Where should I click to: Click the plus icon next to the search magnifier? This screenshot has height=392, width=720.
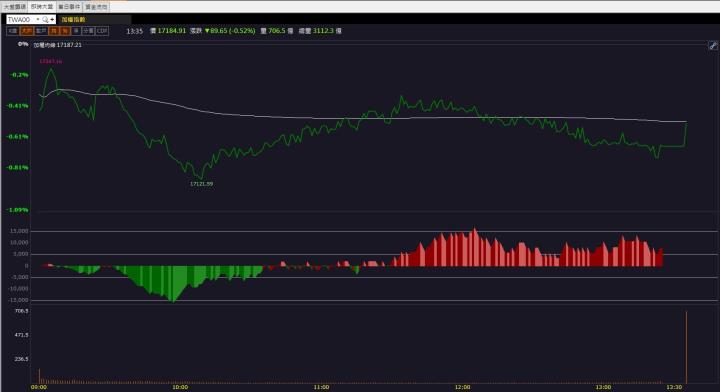coord(52,19)
